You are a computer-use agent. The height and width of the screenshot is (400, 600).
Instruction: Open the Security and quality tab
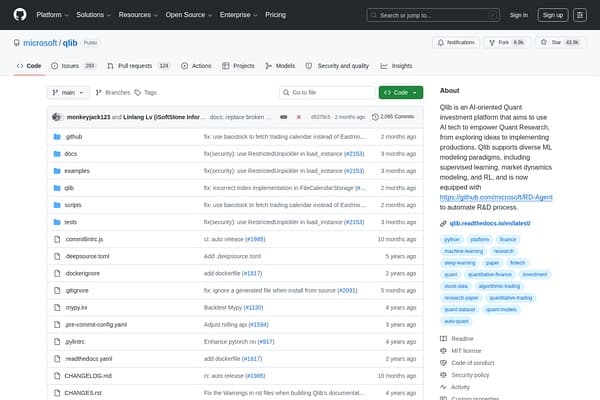(337, 66)
